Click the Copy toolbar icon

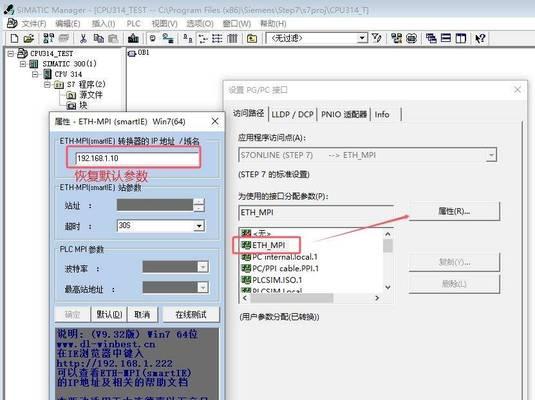[99, 38]
